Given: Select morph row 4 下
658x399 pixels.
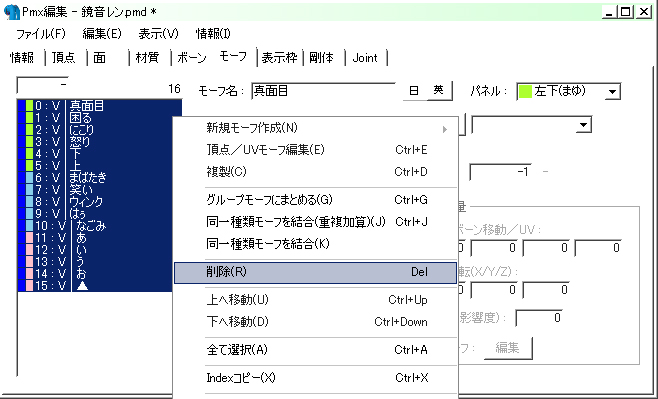Looking at the screenshot, I should 95,154.
